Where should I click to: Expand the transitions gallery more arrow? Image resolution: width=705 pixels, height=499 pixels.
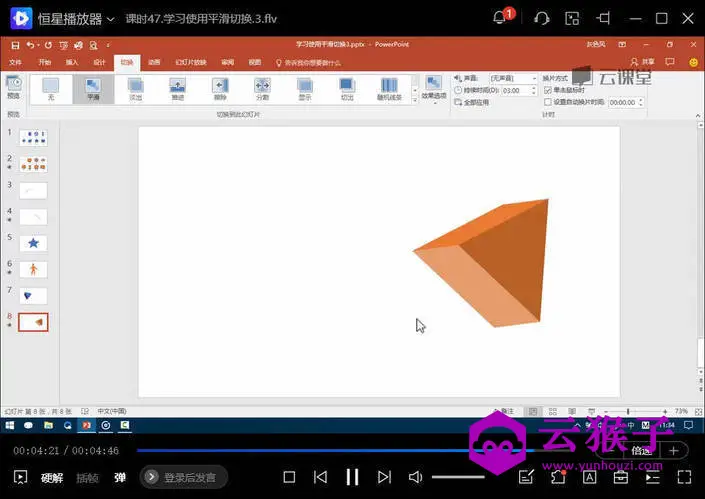[x=415, y=100]
